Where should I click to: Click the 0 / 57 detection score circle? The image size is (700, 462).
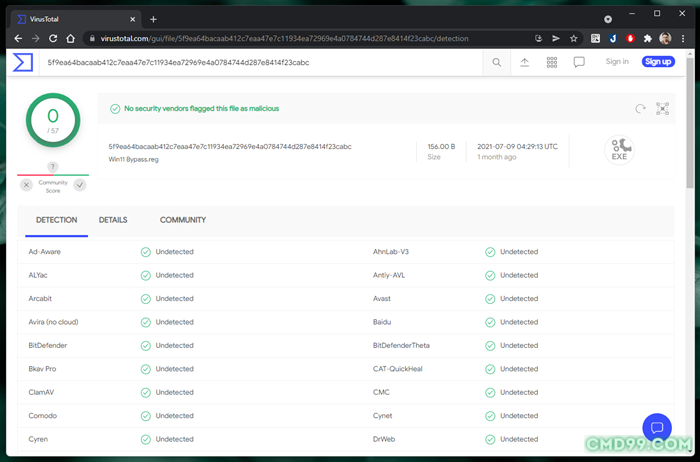53,120
